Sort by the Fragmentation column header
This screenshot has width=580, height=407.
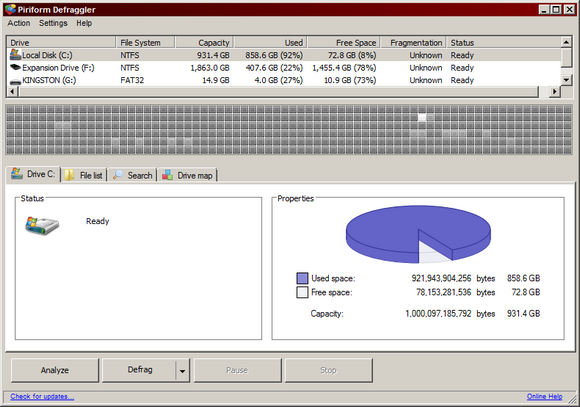click(413, 43)
